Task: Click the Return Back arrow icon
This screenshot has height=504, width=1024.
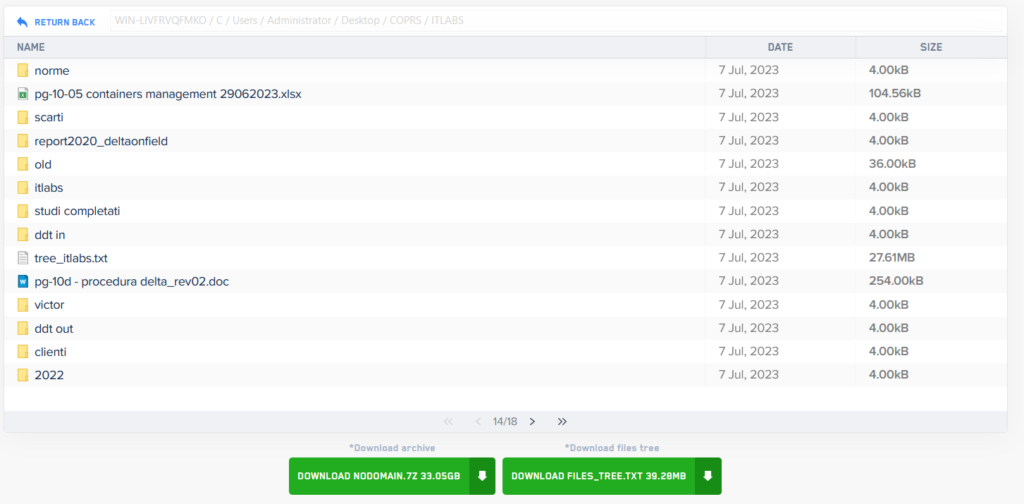Action: [x=22, y=21]
